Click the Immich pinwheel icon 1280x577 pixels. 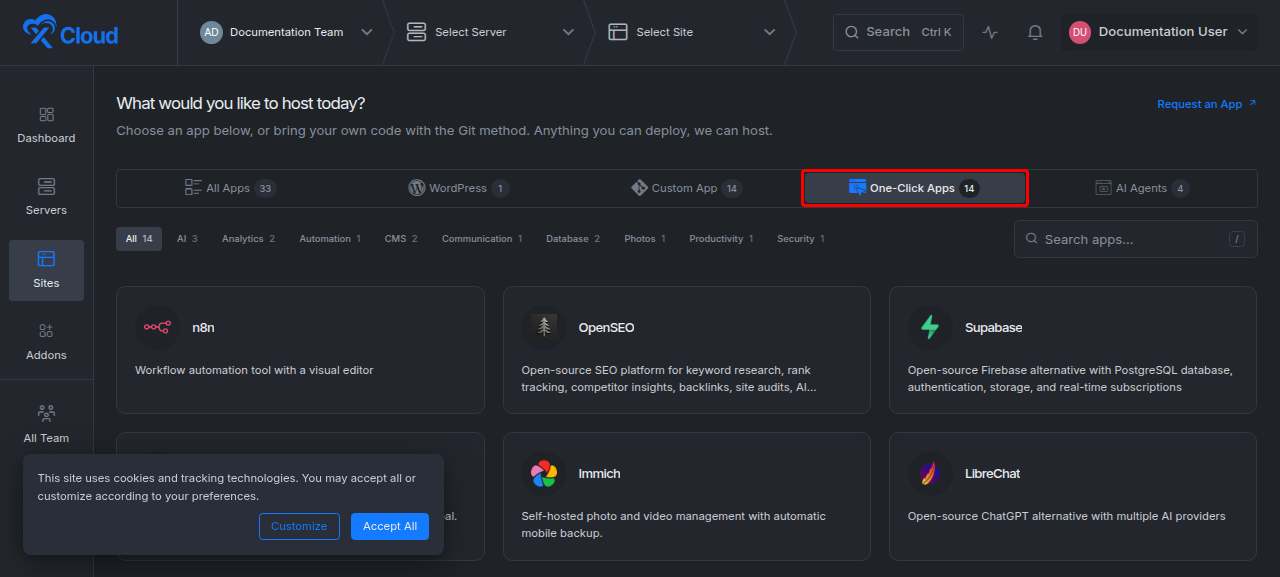click(544, 473)
